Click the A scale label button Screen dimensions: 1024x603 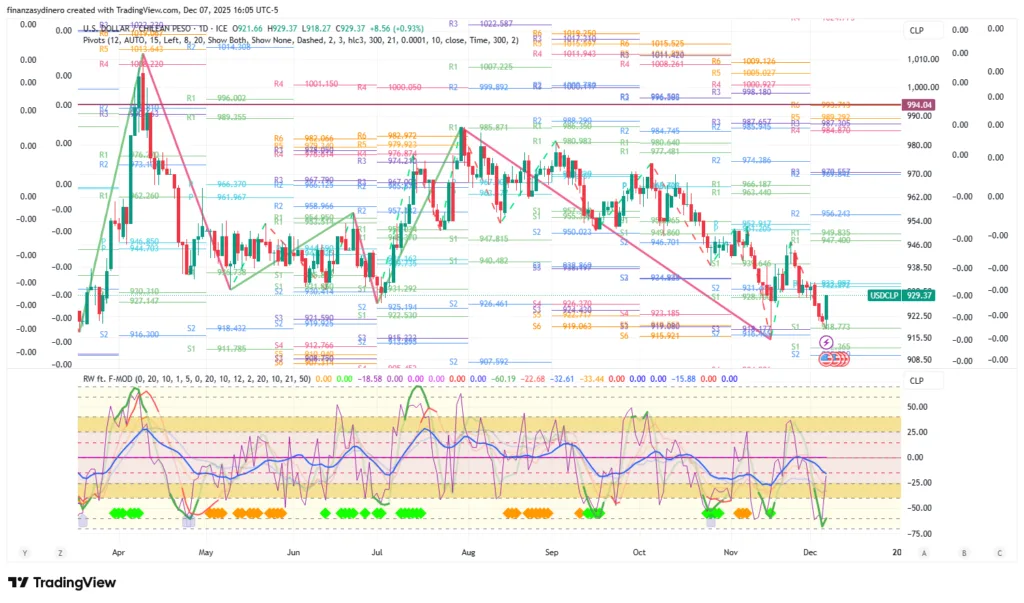pyautogui.click(x=924, y=552)
